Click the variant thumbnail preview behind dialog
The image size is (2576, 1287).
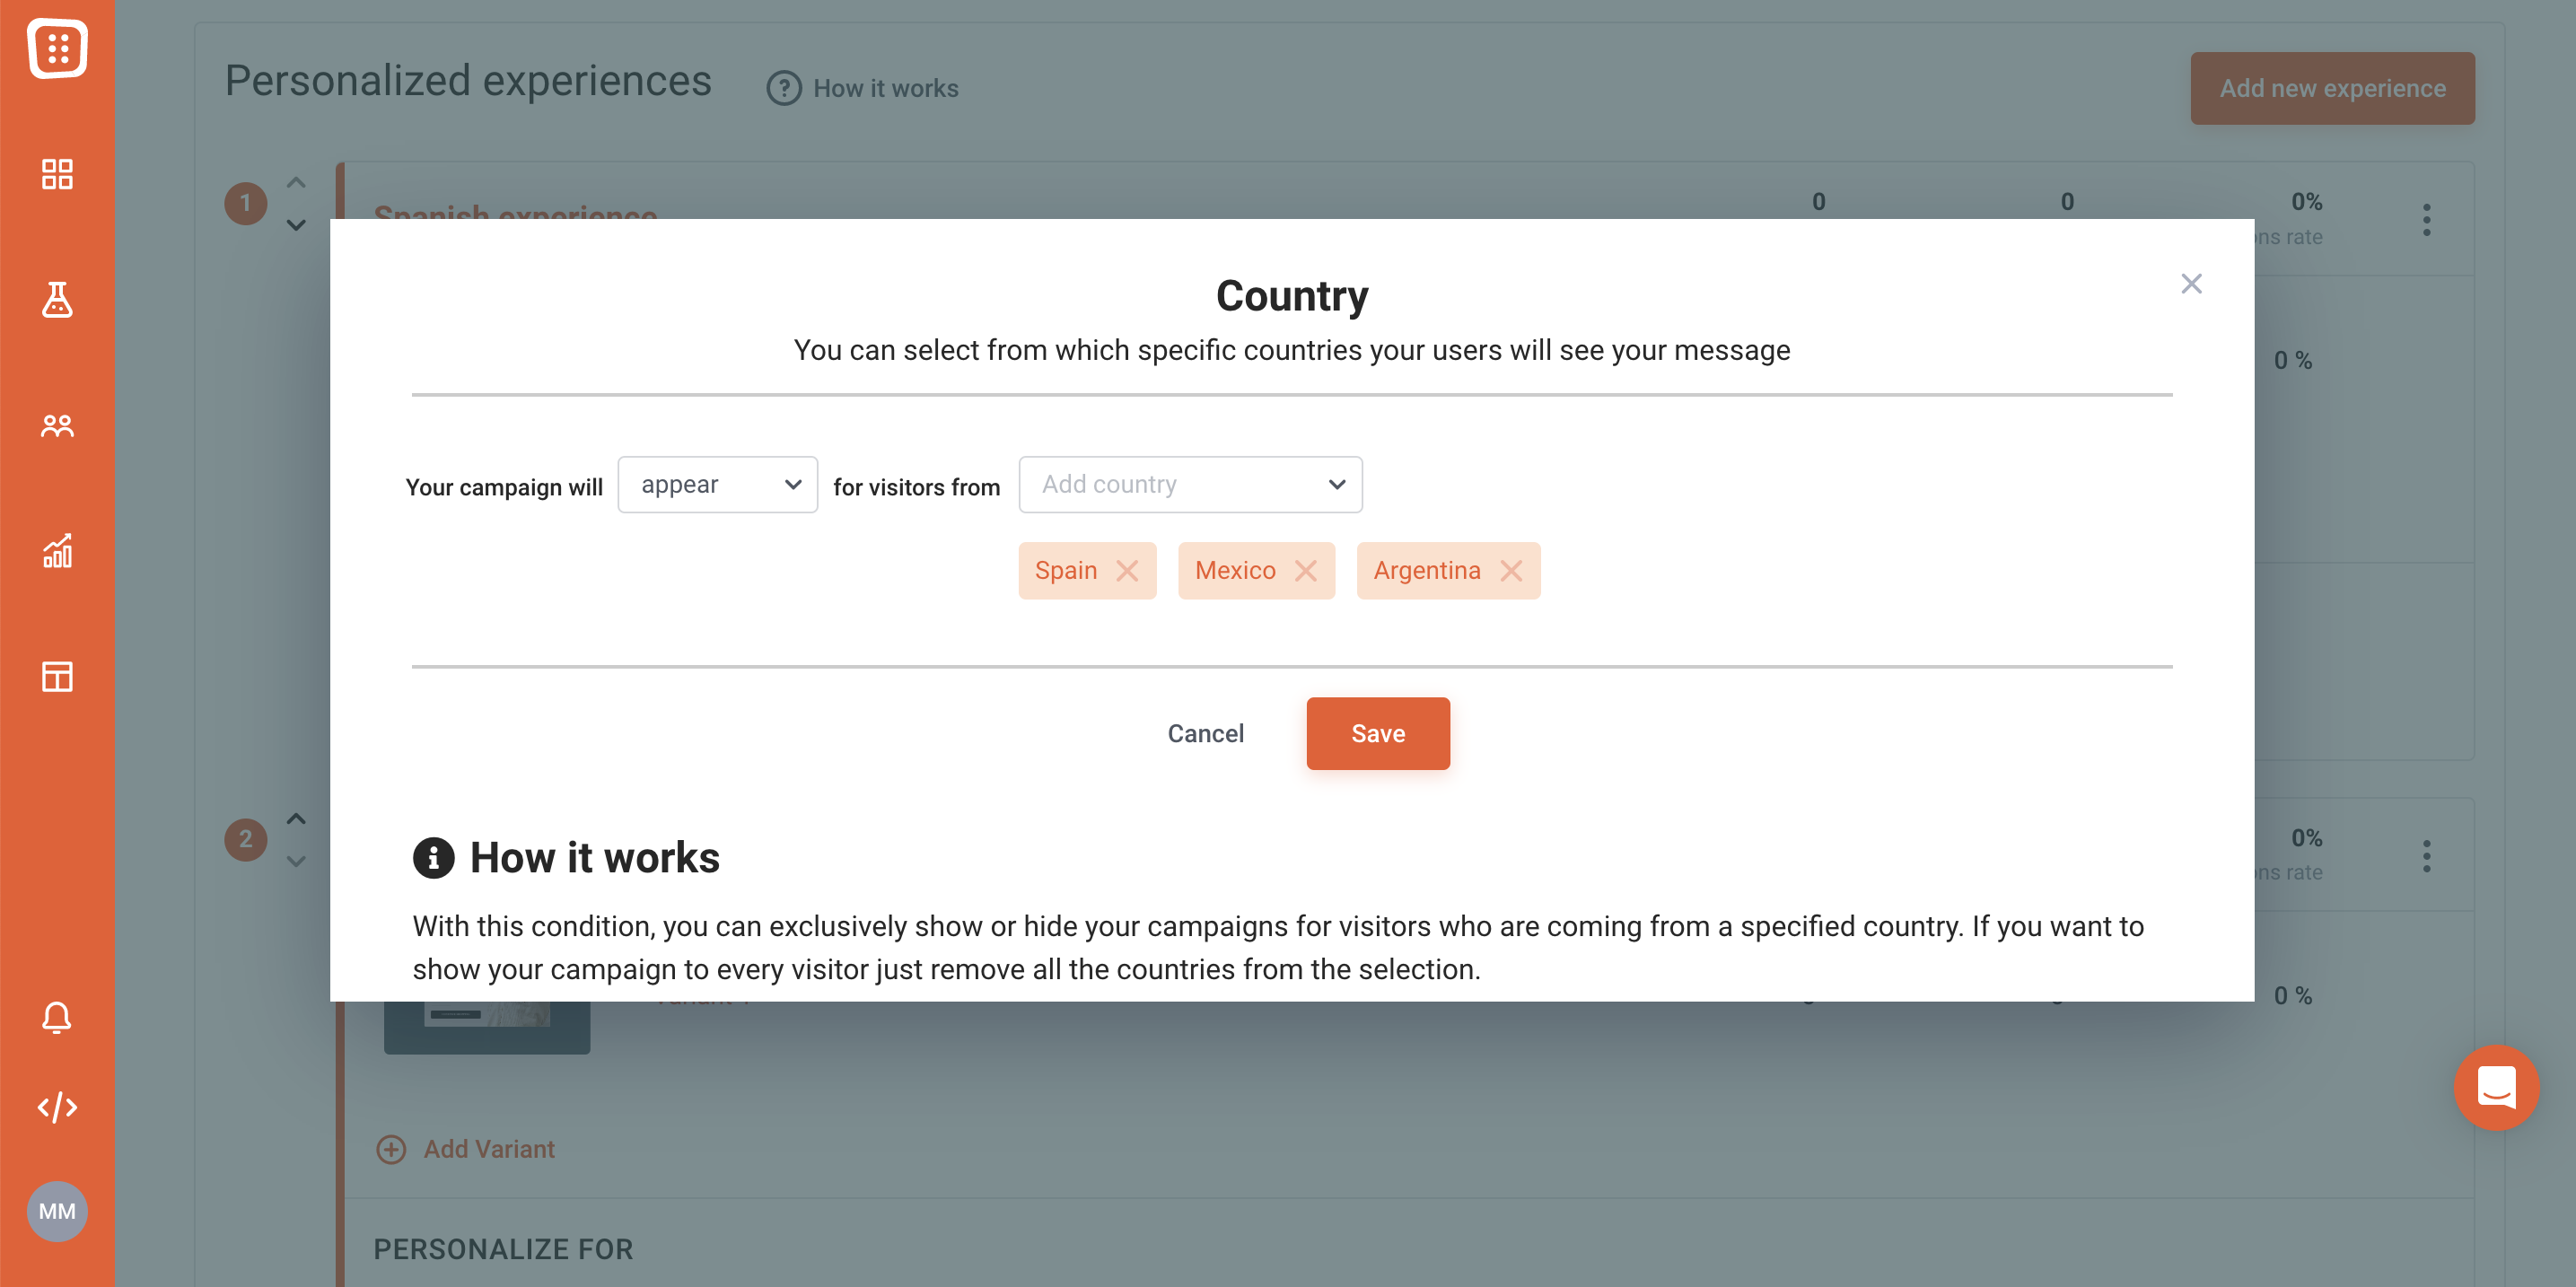click(x=487, y=1027)
